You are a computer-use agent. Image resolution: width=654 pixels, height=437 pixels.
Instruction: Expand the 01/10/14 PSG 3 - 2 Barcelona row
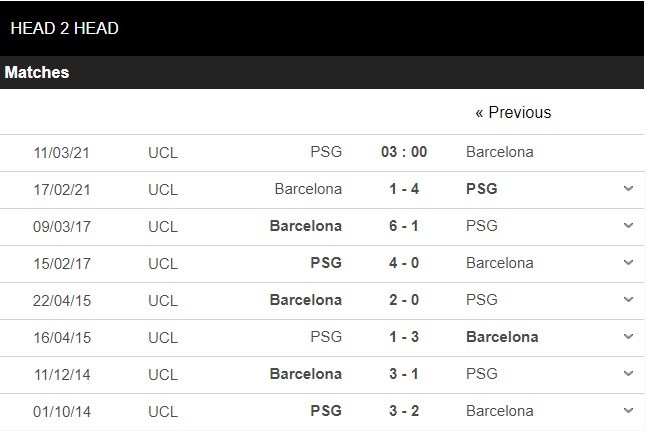pyautogui.click(x=628, y=410)
